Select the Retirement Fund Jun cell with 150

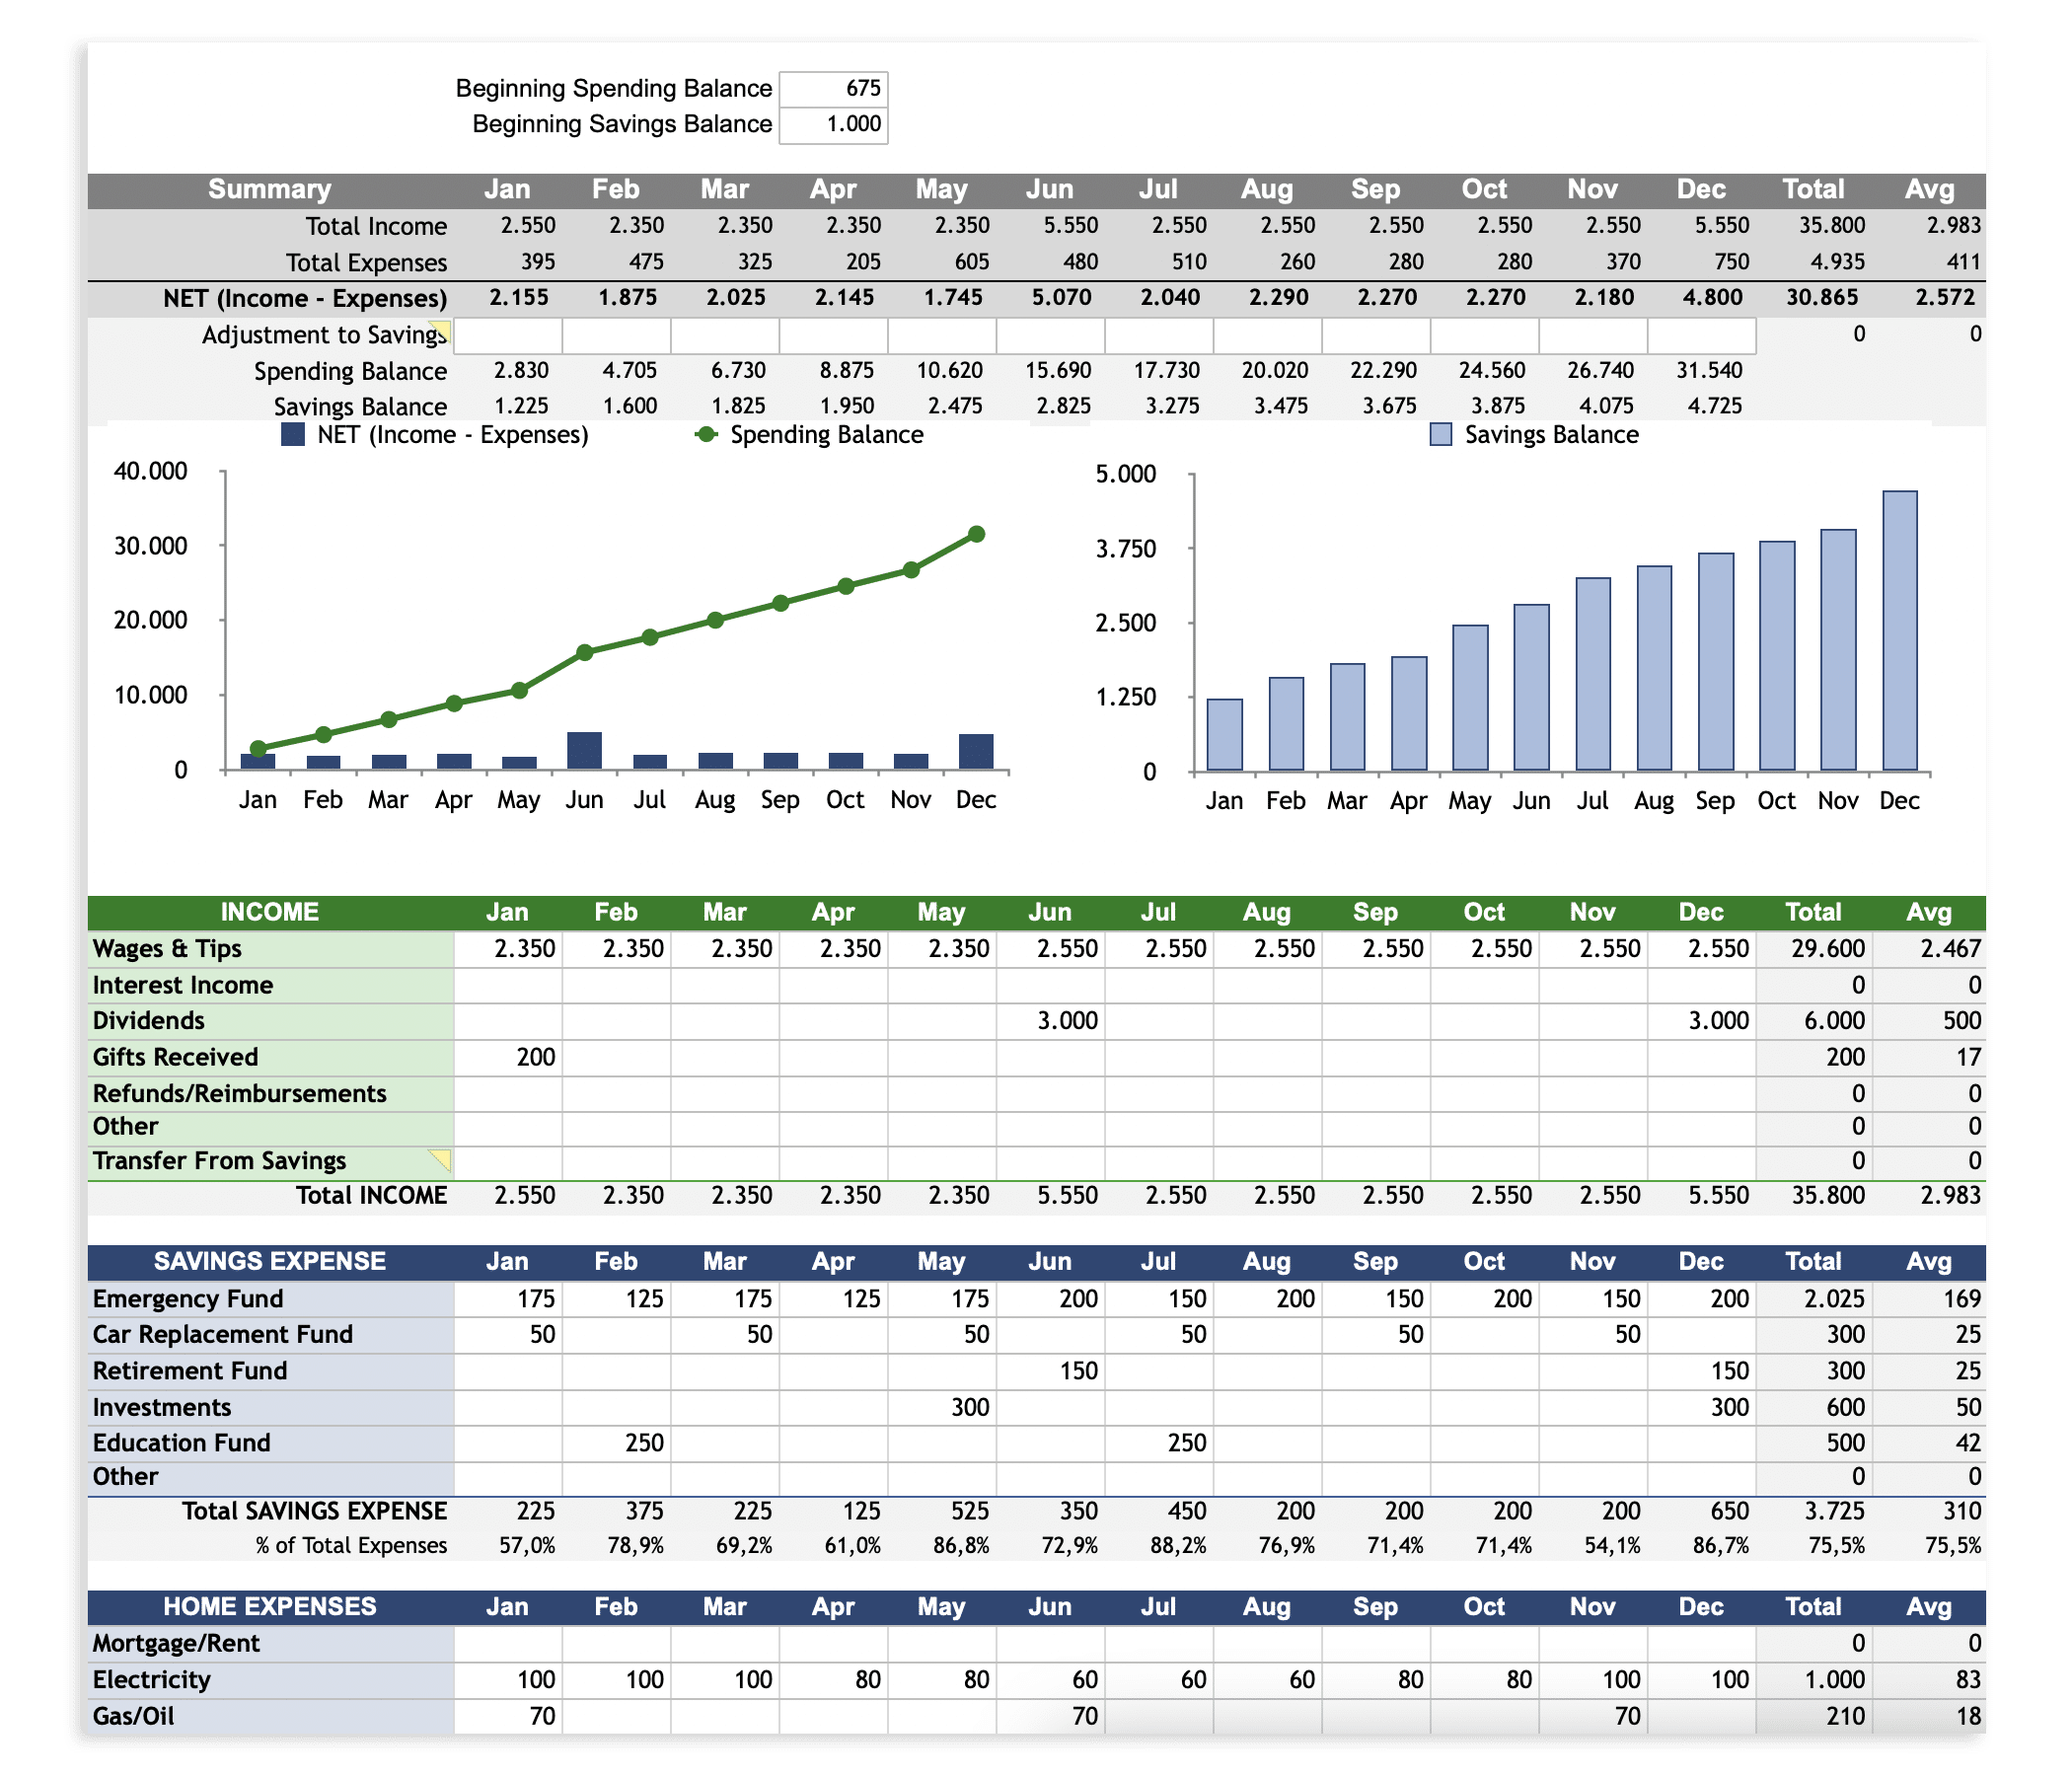pos(1051,1371)
